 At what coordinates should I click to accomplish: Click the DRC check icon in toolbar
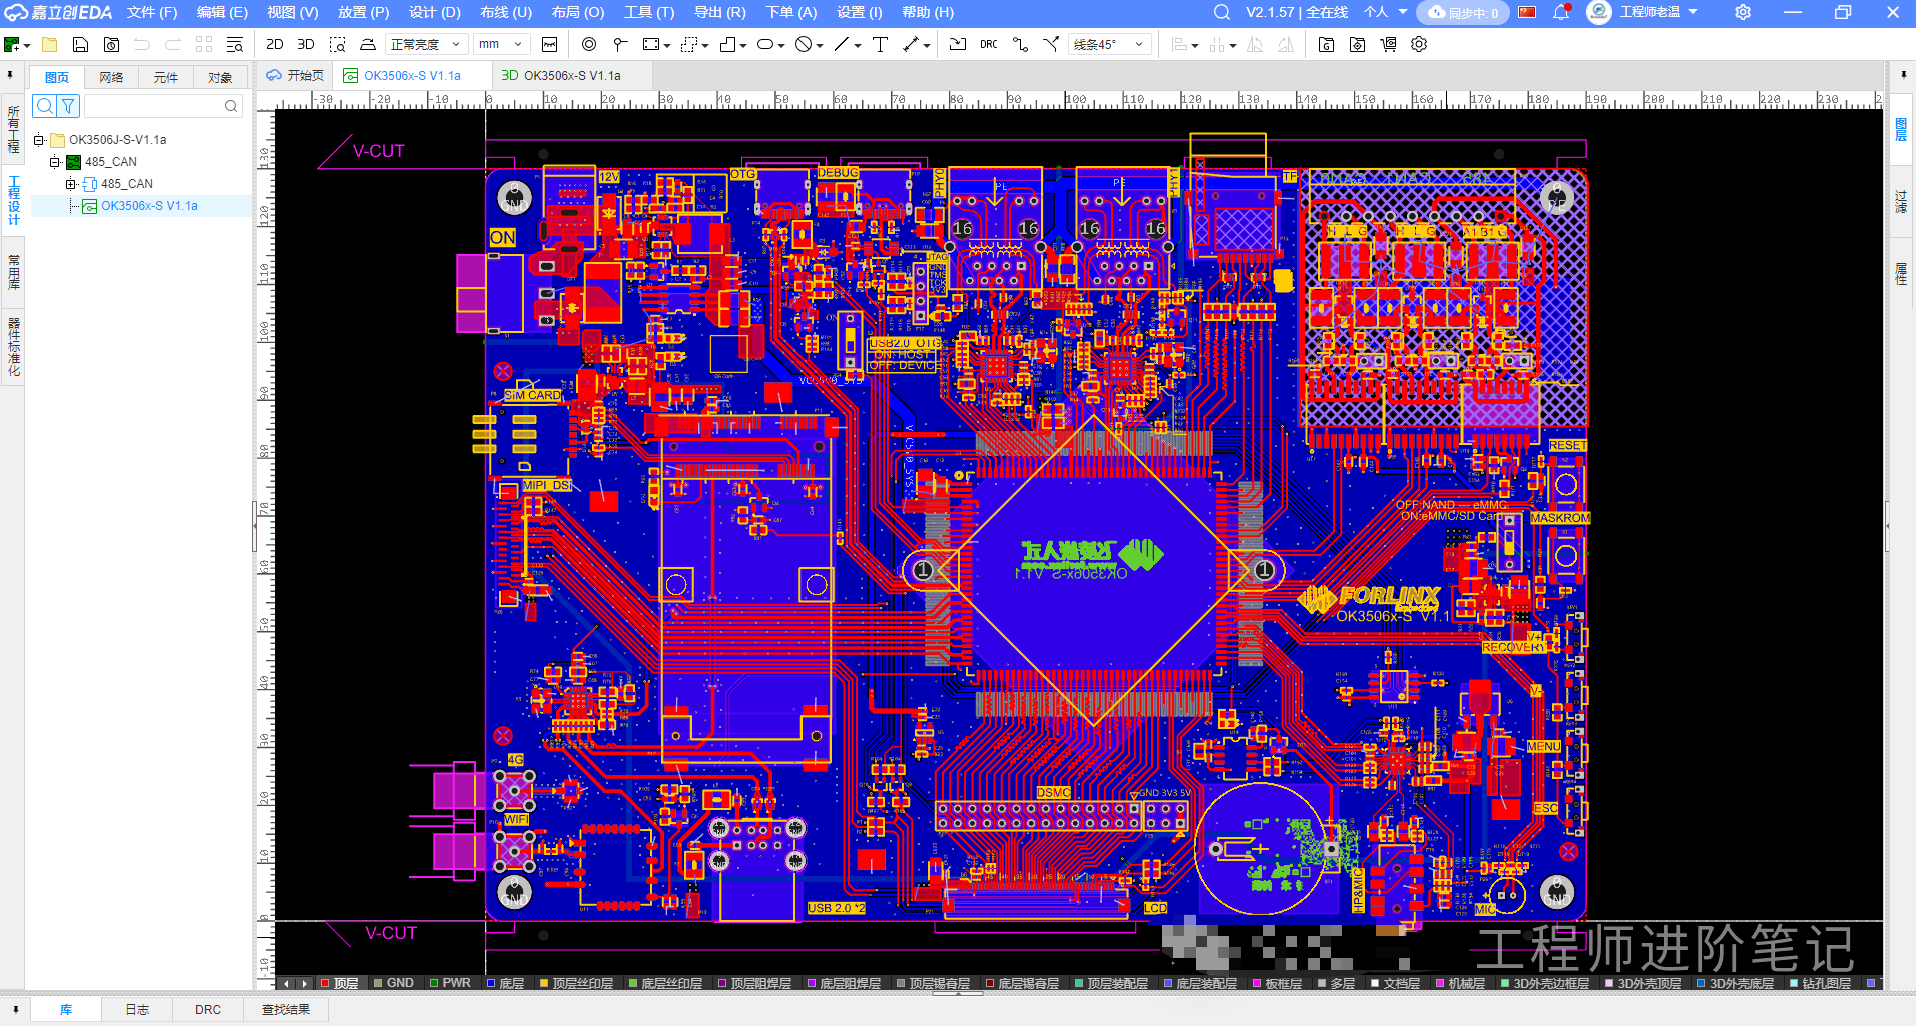click(x=988, y=44)
